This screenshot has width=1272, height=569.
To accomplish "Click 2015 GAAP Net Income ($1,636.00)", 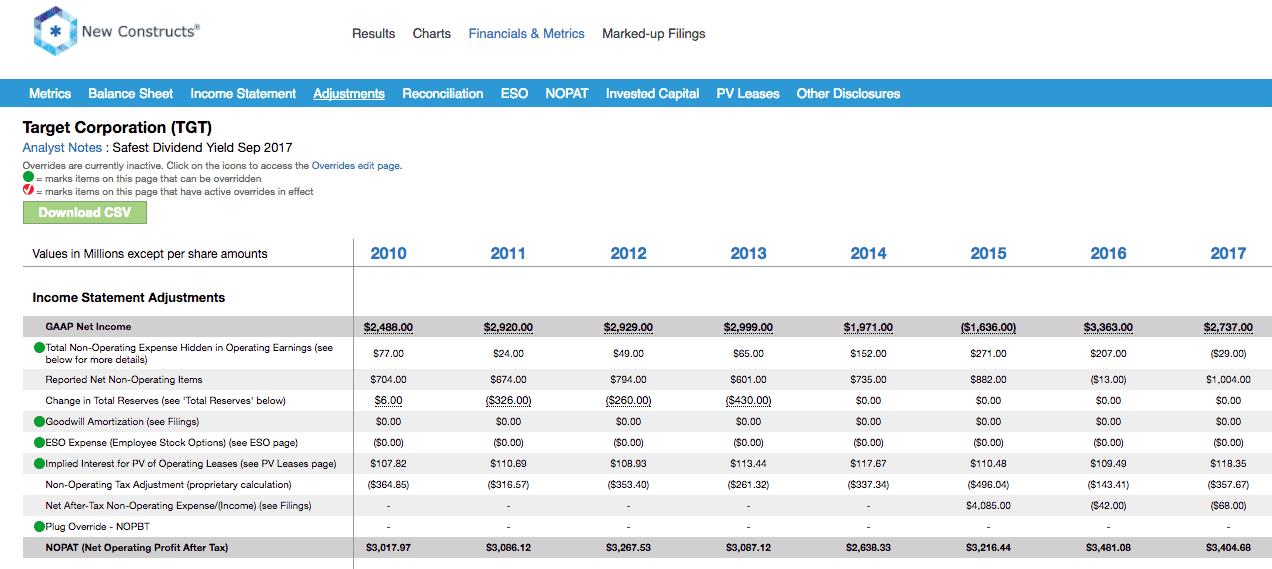I will [988, 327].
